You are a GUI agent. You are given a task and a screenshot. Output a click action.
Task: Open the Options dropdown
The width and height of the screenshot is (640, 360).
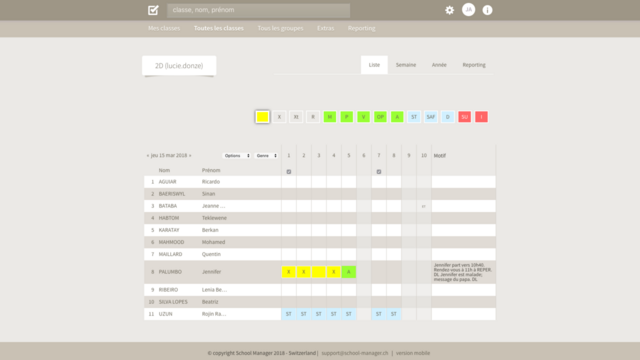(236, 156)
